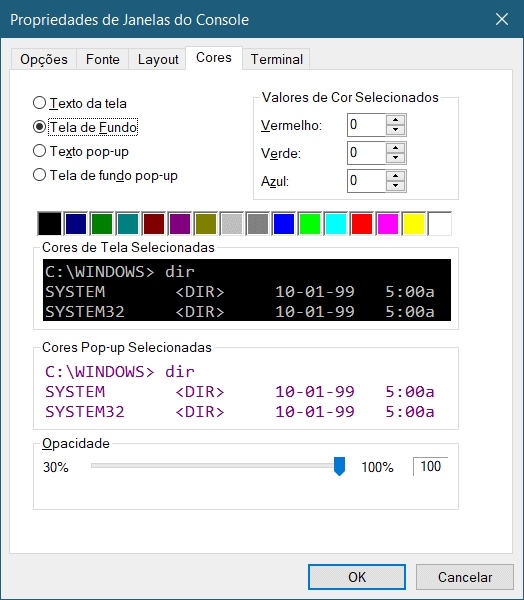The width and height of the screenshot is (524, 600).
Task: Select the Cores tab
Action: (214, 58)
